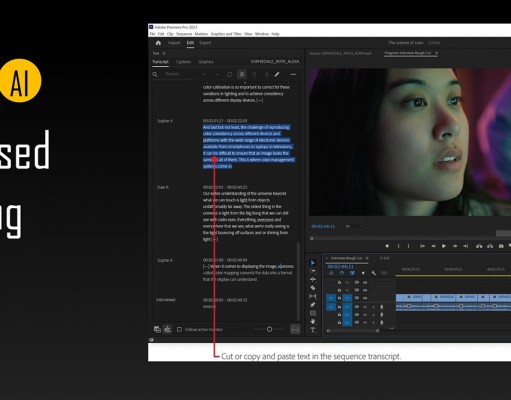Pick the Razor tool
Screen dimensions: 511x400
click(x=313, y=288)
